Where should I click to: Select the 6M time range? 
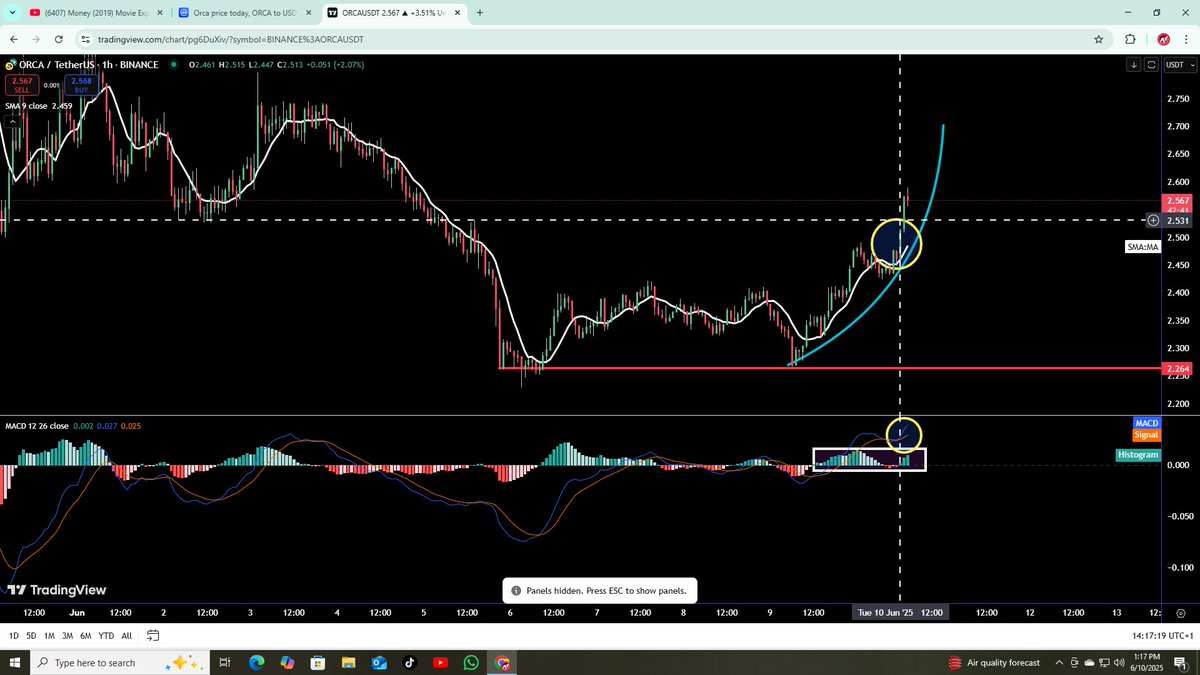click(x=85, y=636)
